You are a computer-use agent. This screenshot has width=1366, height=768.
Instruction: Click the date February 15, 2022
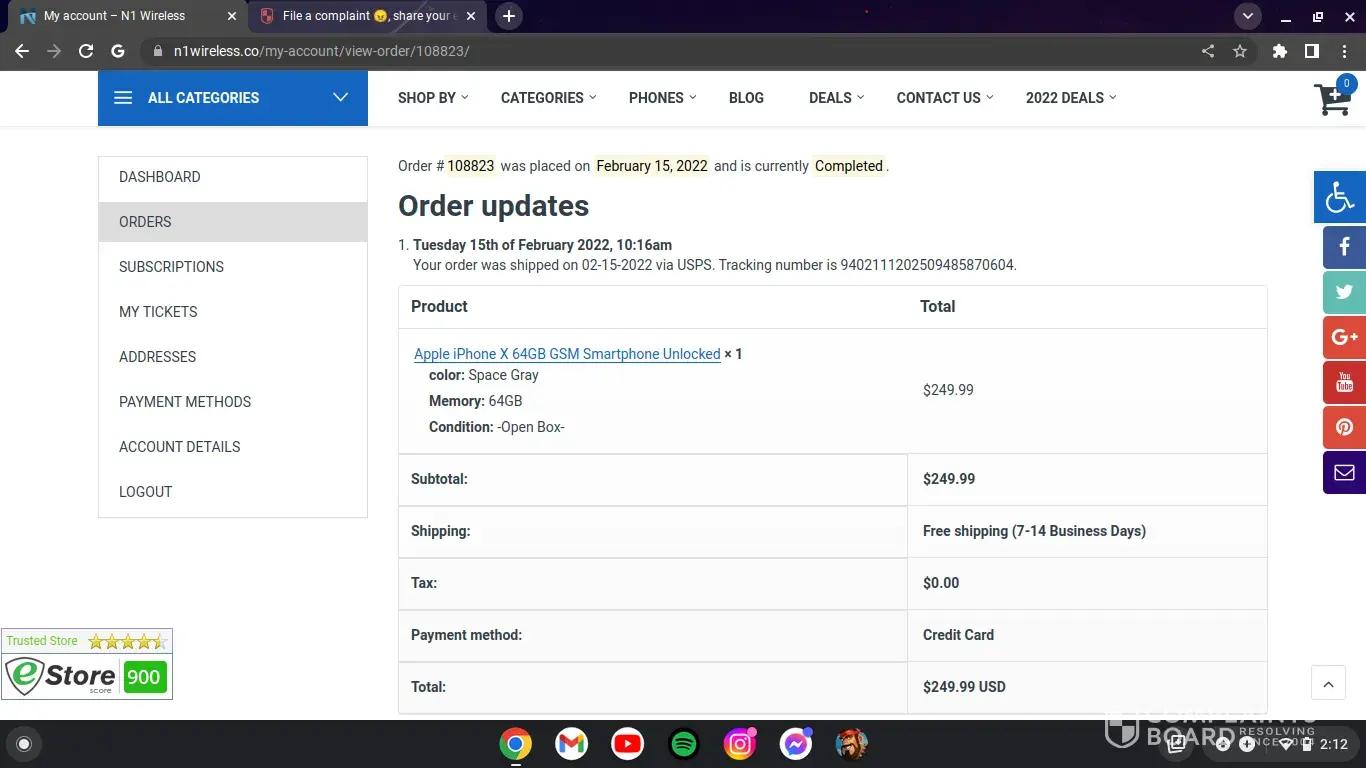tap(652, 166)
